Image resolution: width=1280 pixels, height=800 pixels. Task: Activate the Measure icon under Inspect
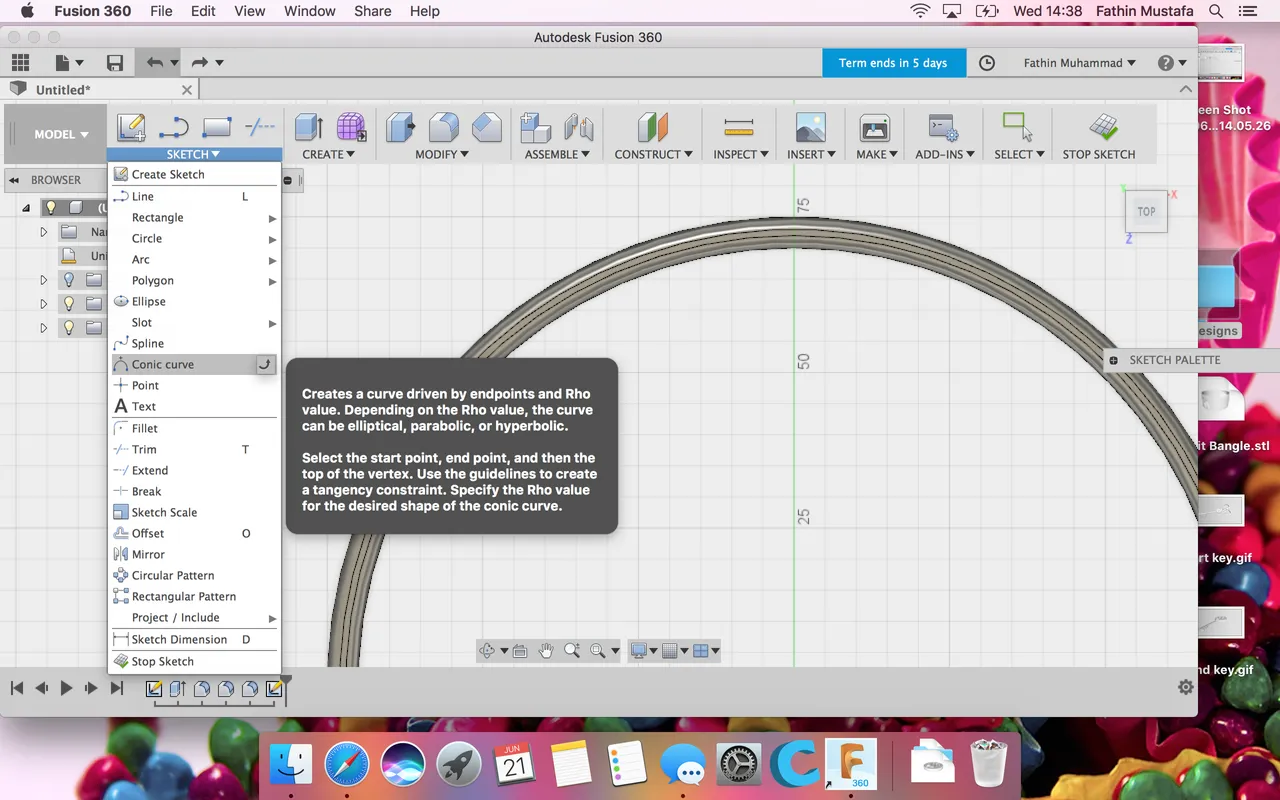pos(739,127)
